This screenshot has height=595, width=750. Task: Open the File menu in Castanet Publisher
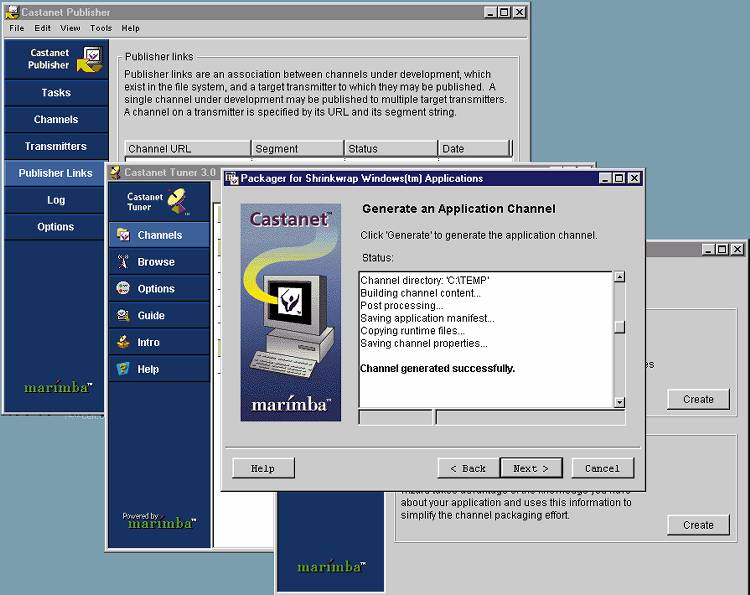[x=17, y=28]
